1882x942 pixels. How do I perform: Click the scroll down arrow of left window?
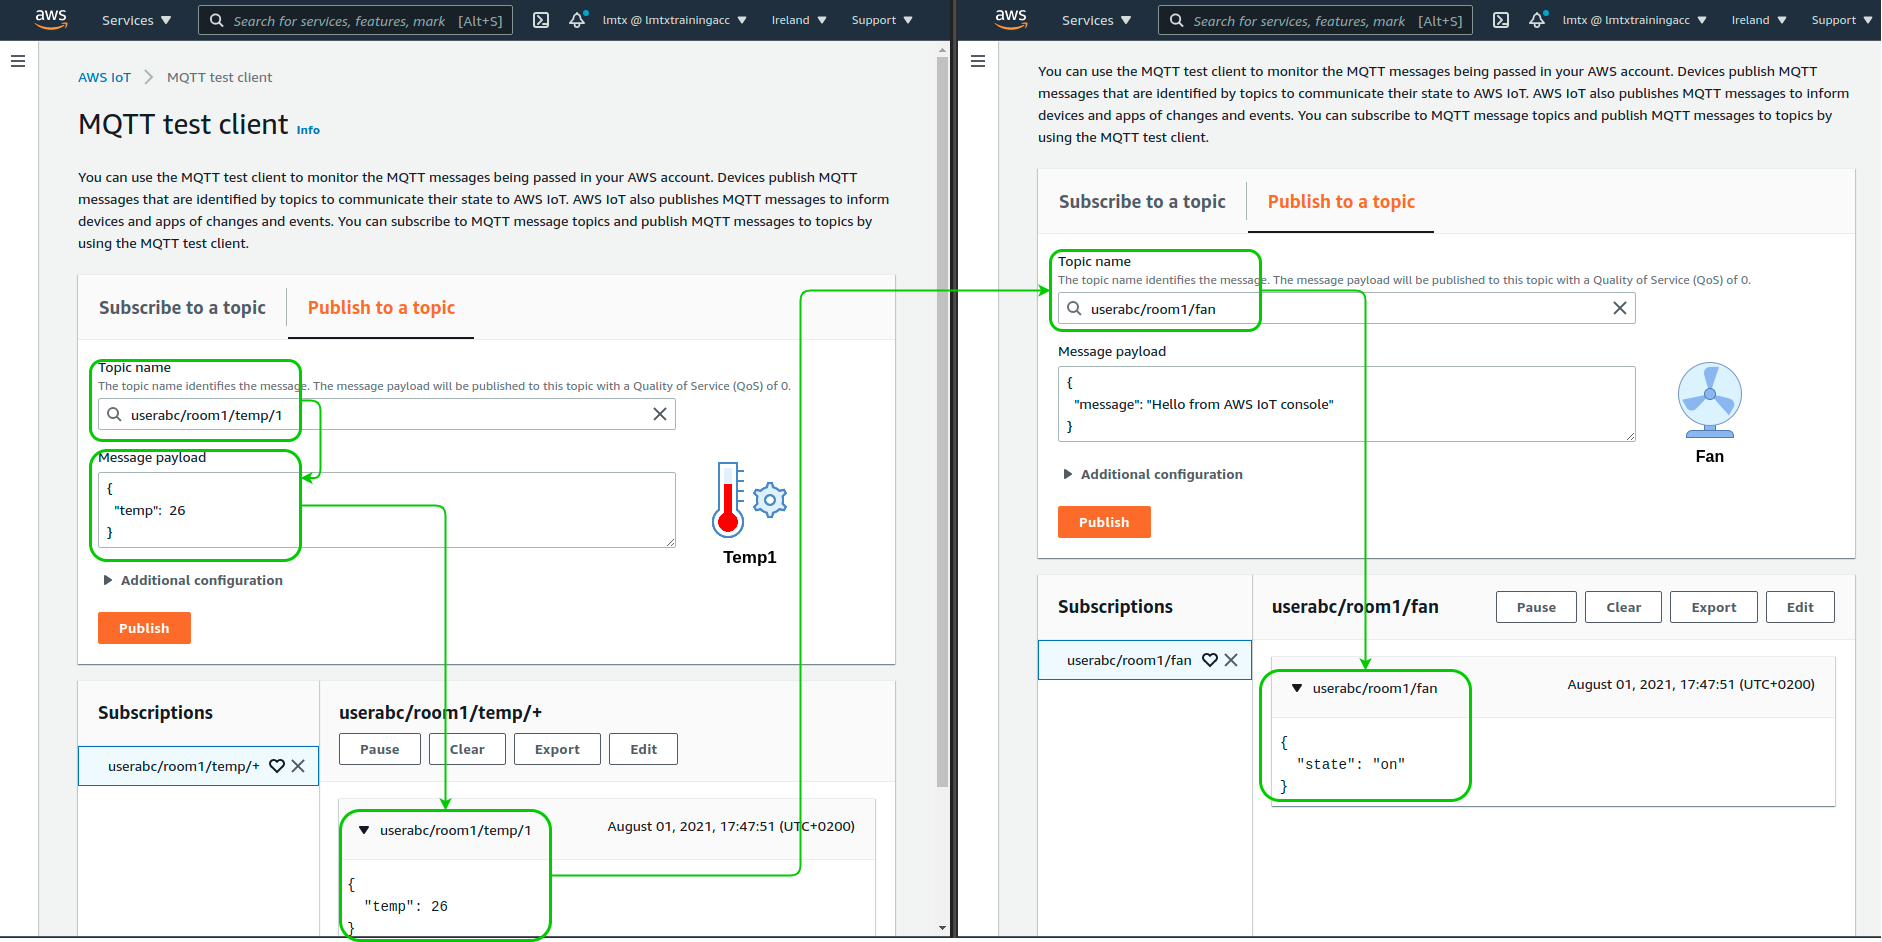(x=942, y=928)
